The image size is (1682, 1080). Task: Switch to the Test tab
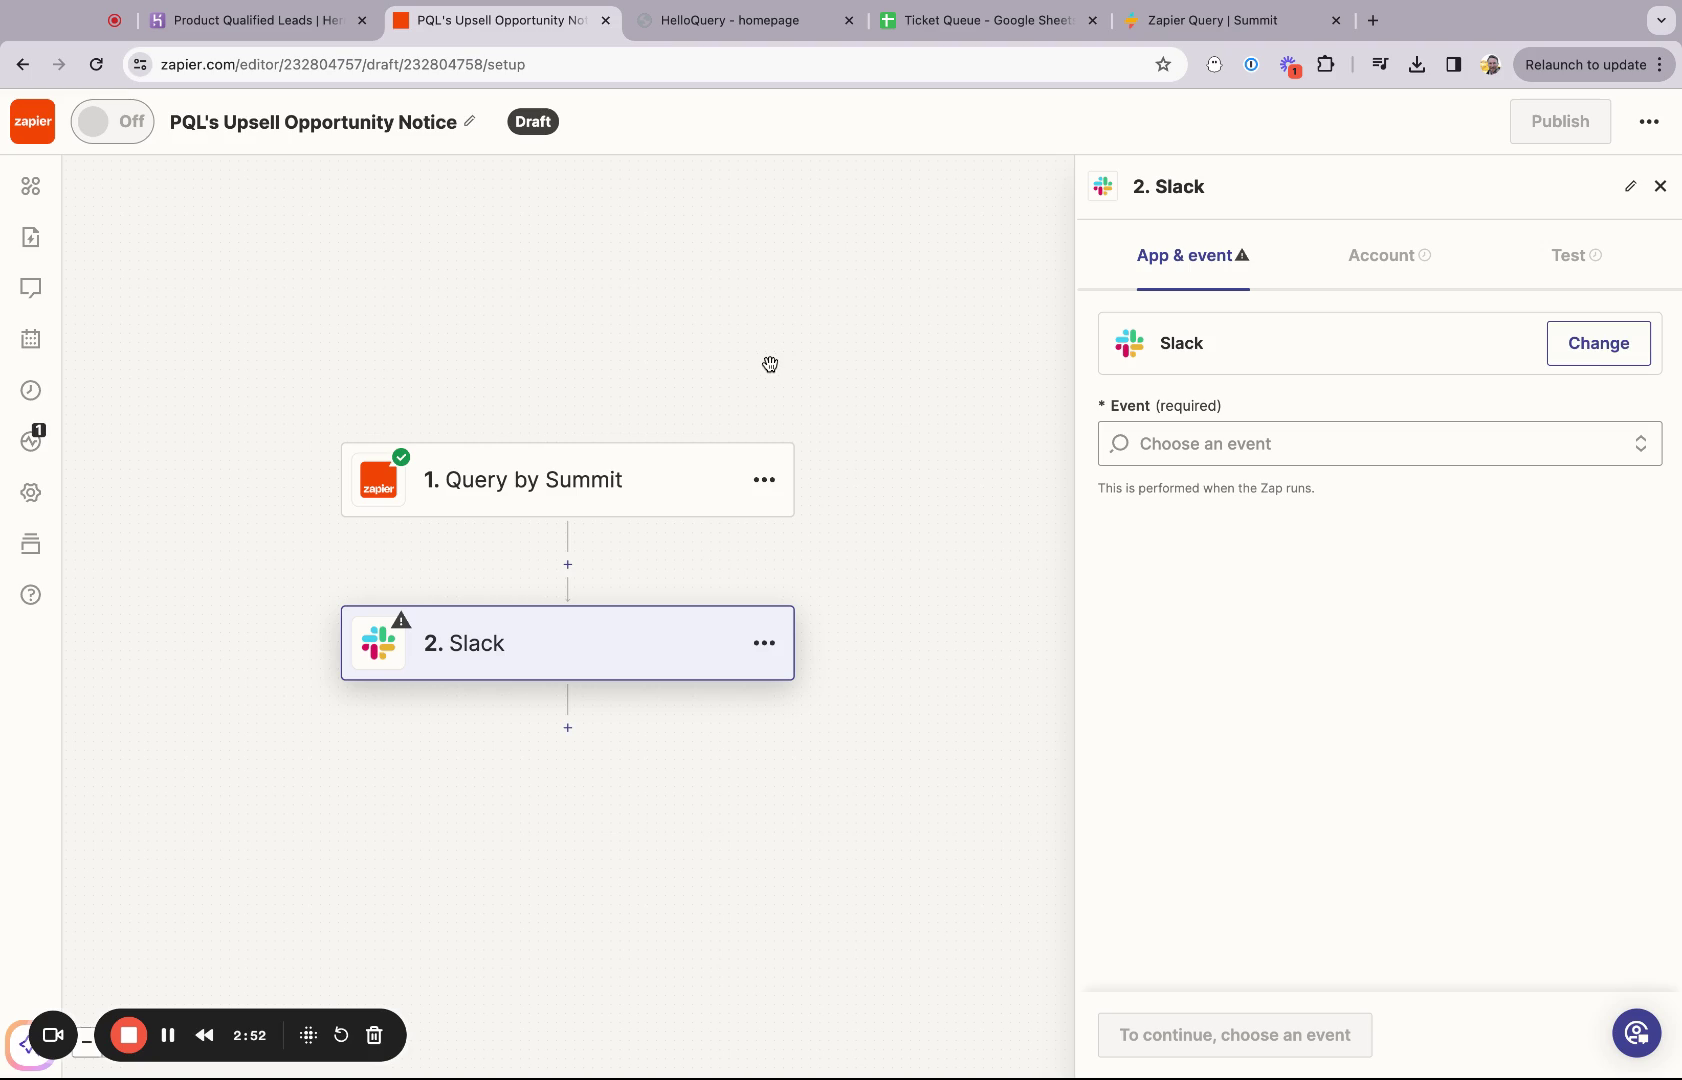point(1576,255)
